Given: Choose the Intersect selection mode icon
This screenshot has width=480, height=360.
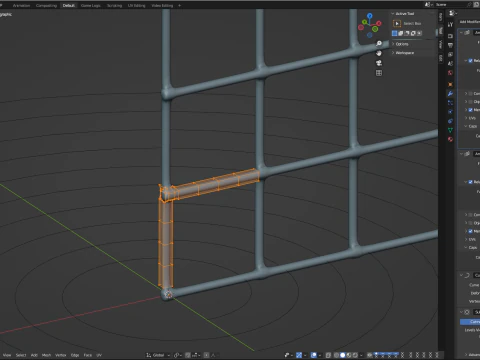Looking at the screenshot, I should click(x=419, y=33).
